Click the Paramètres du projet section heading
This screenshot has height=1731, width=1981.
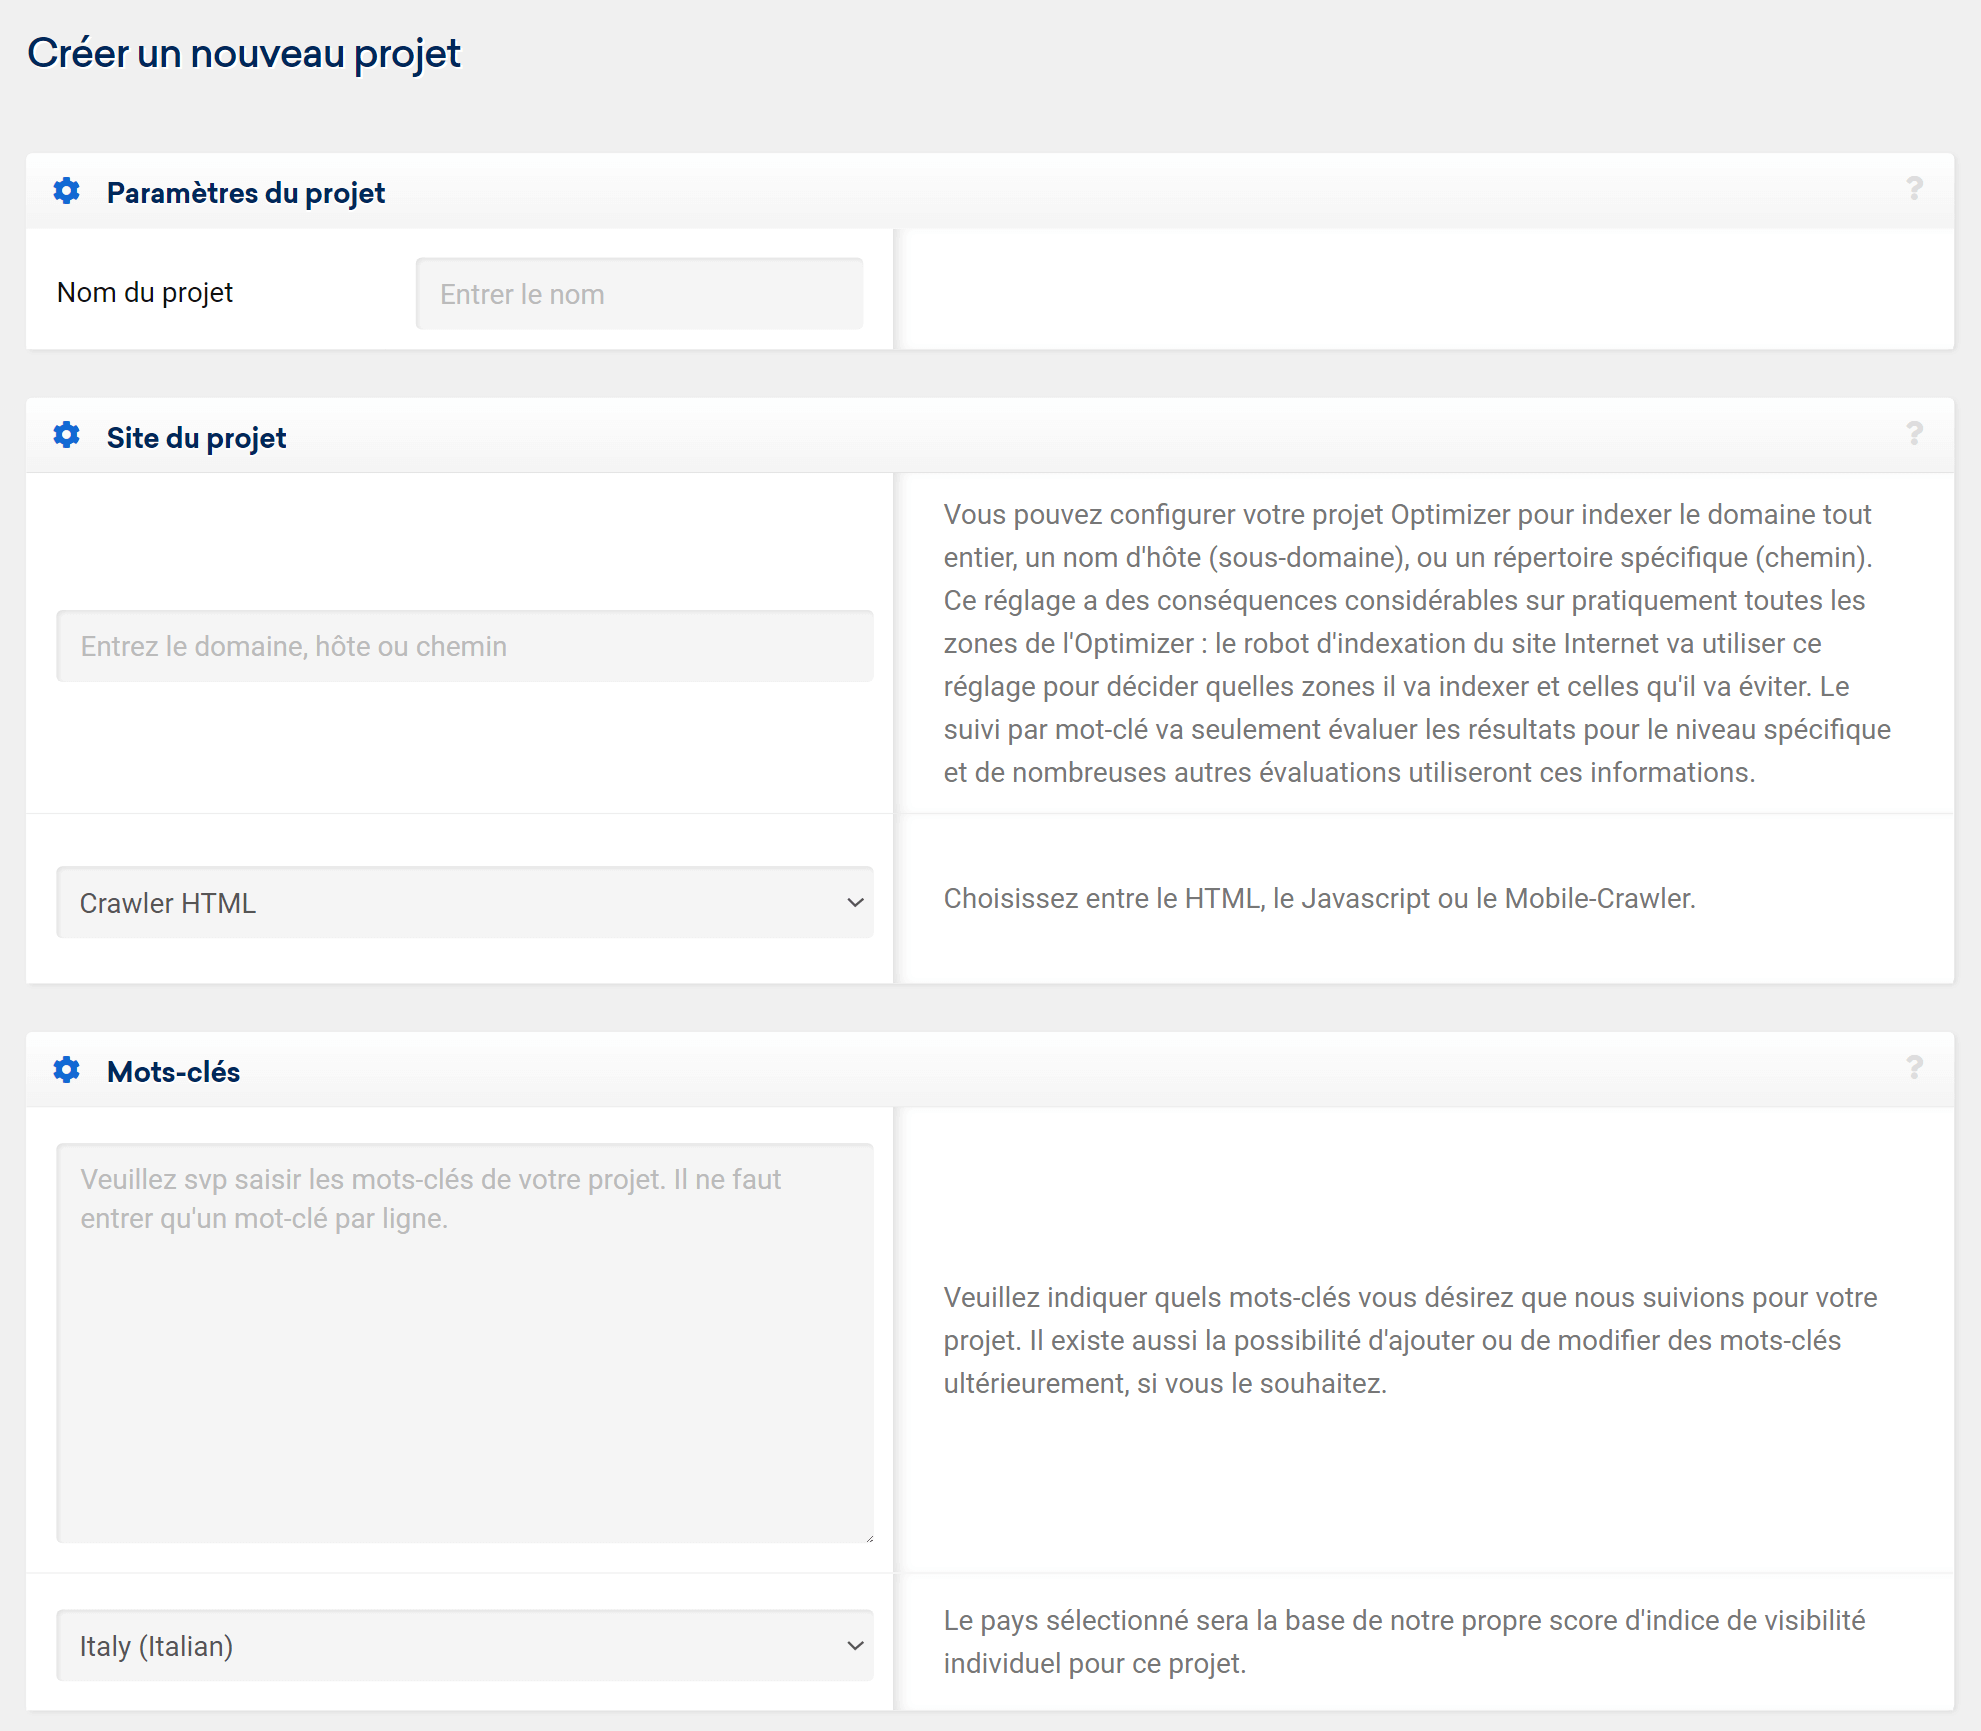(x=246, y=193)
